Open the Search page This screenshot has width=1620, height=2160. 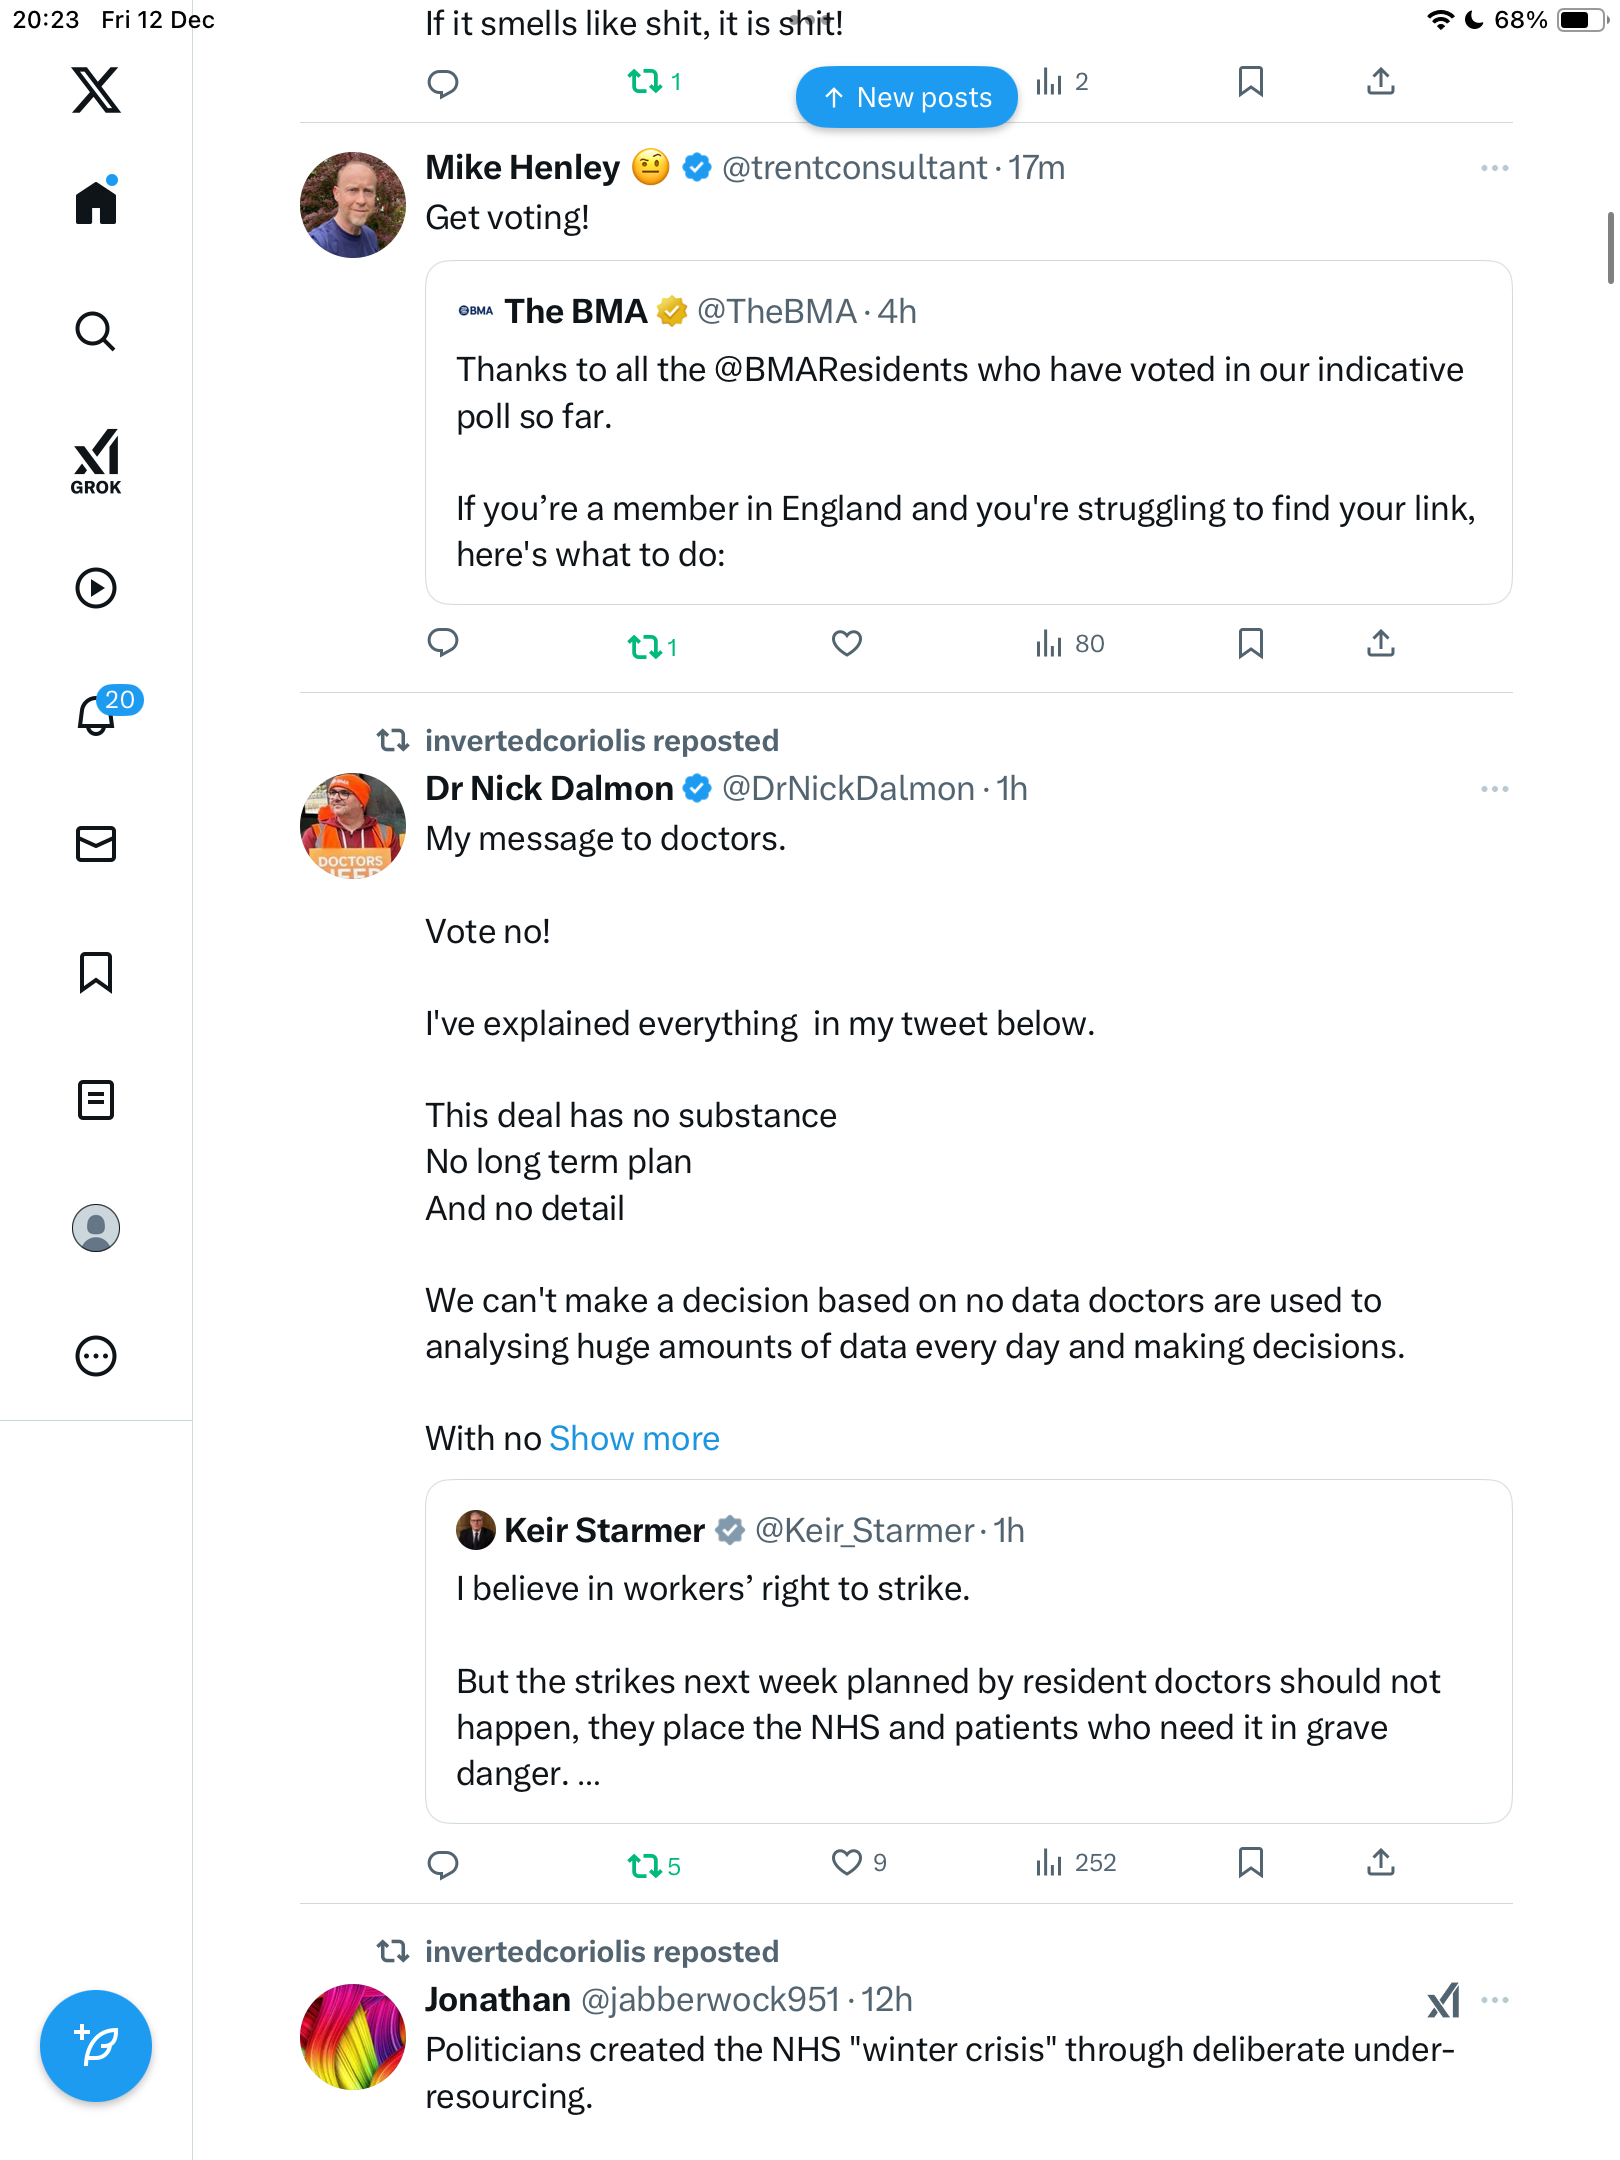(96, 331)
